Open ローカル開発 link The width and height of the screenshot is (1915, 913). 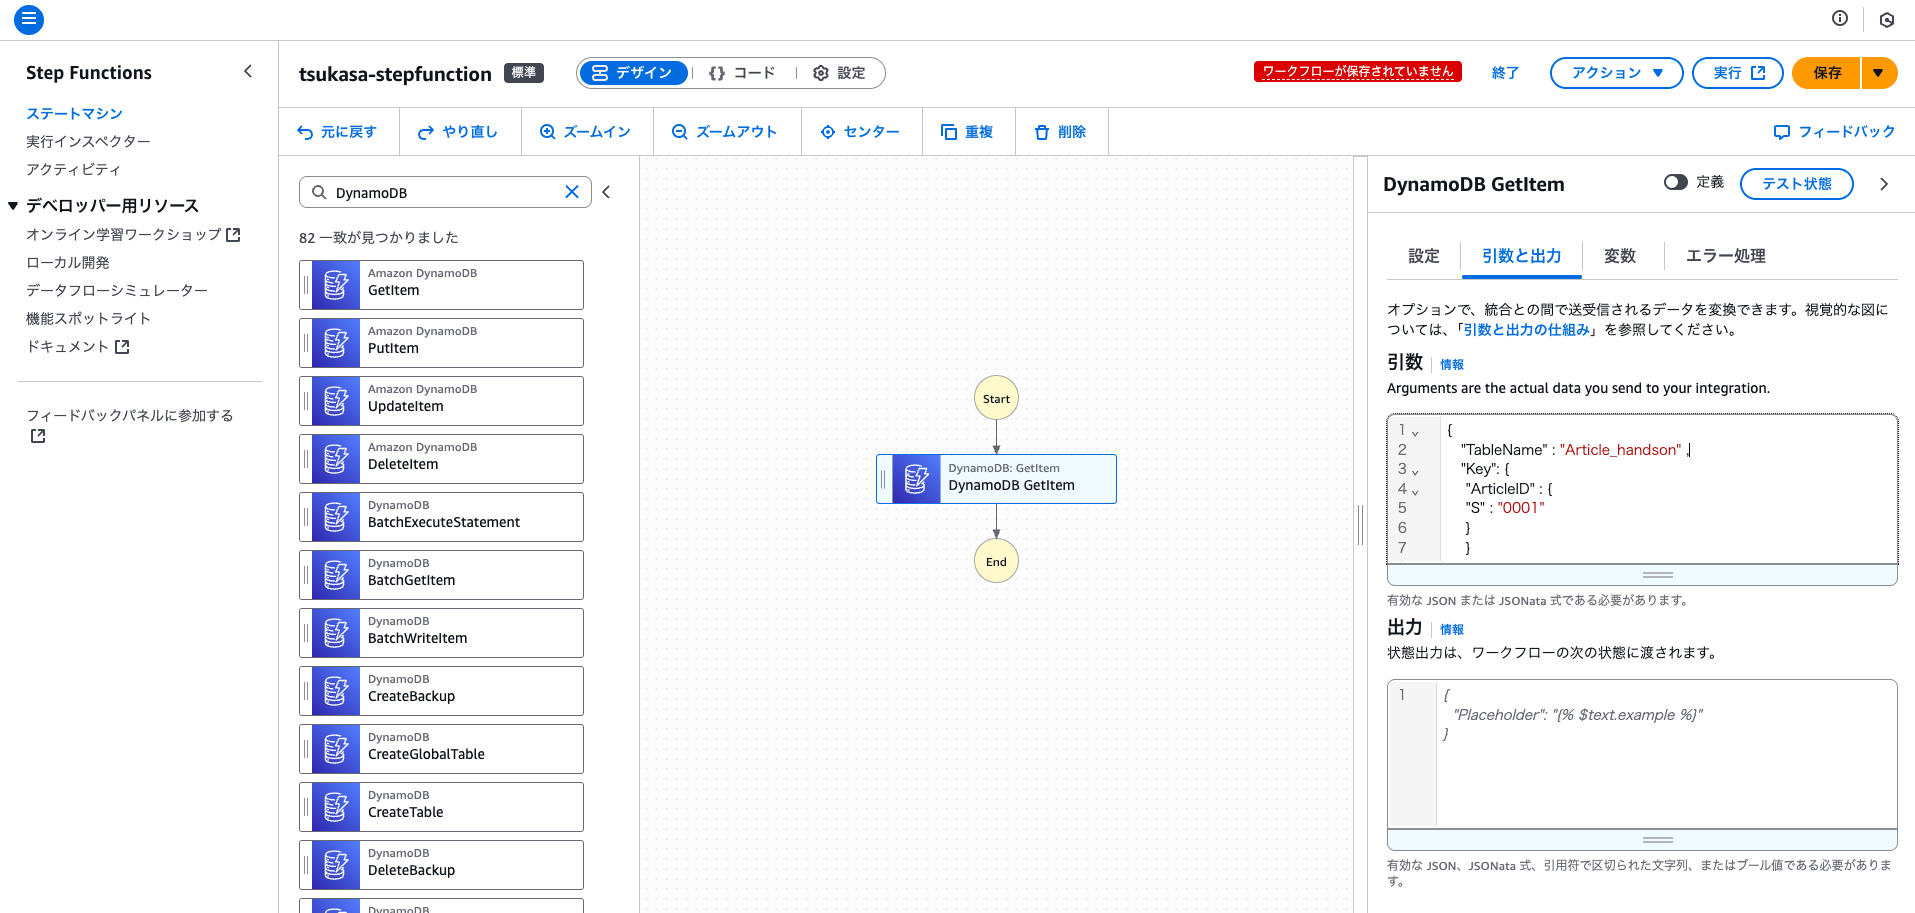pyautogui.click(x=68, y=262)
